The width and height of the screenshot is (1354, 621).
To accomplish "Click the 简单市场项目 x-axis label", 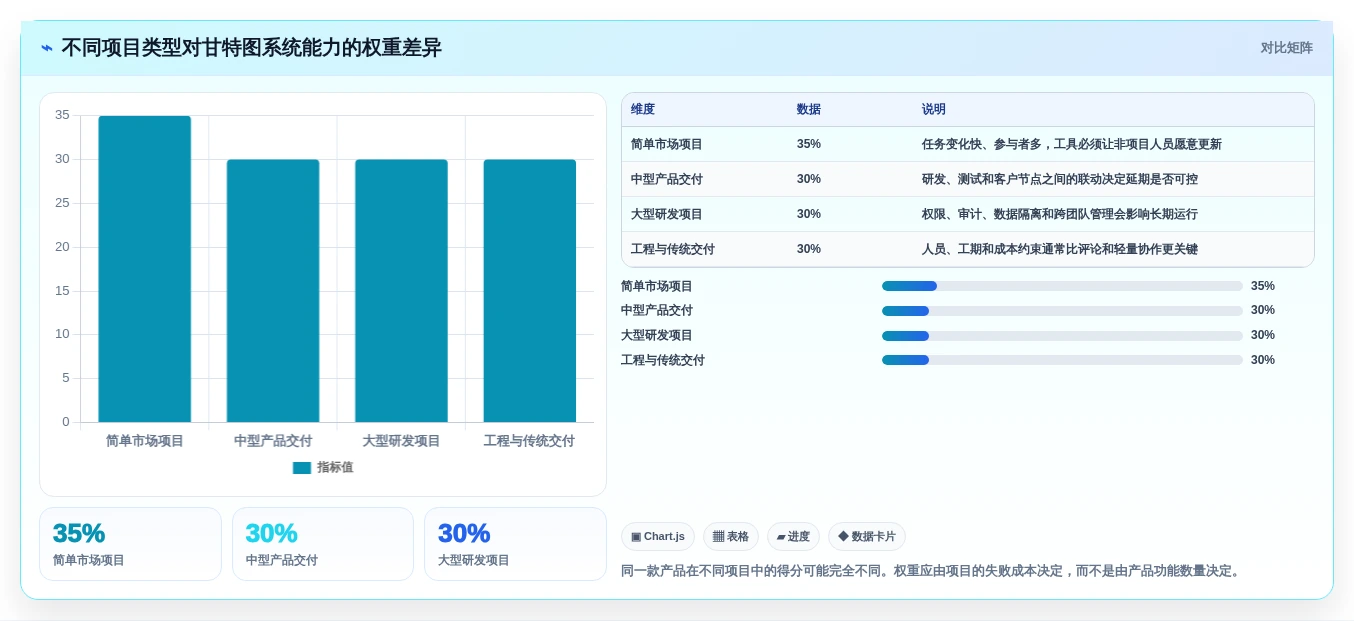I will [145, 441].
